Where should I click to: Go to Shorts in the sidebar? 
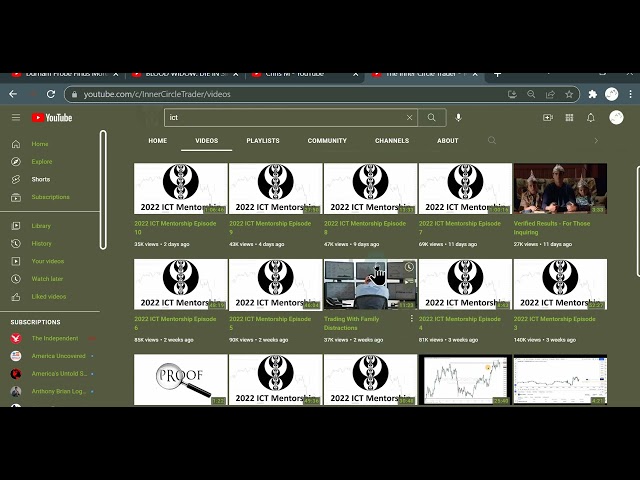[x=40, y=179]
